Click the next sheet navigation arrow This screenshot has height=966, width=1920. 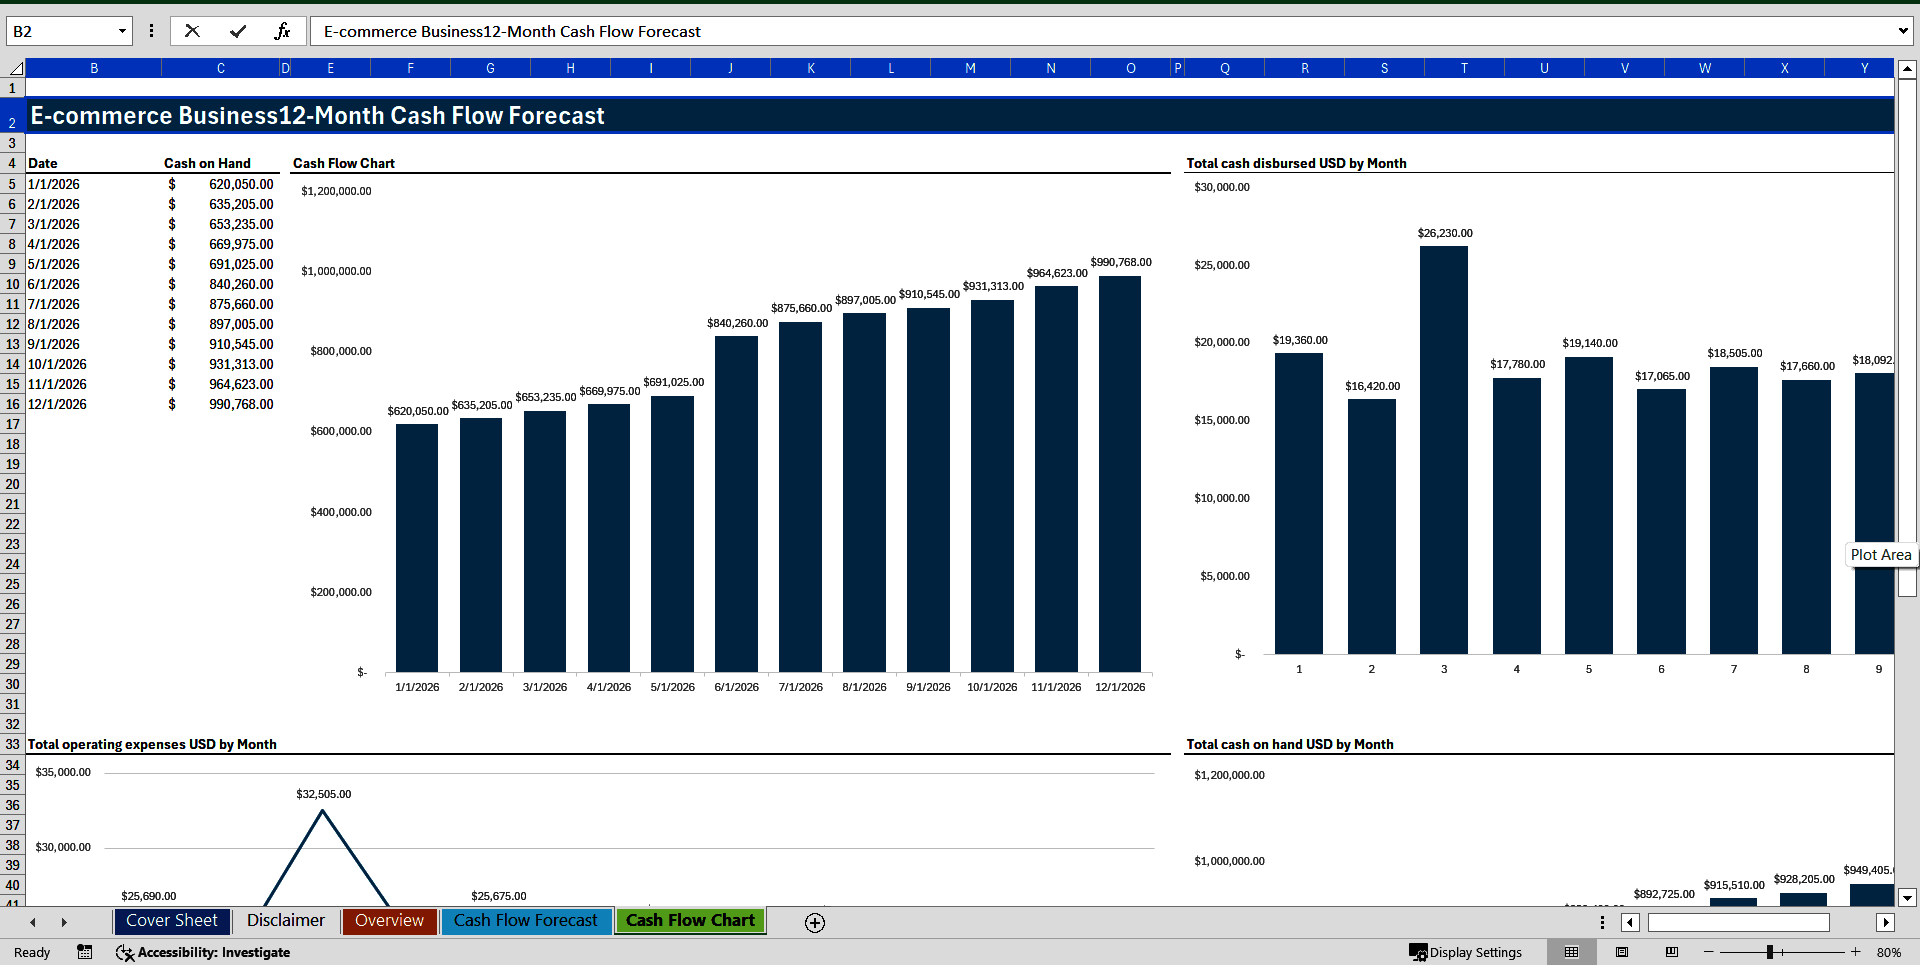click(64, 922)
